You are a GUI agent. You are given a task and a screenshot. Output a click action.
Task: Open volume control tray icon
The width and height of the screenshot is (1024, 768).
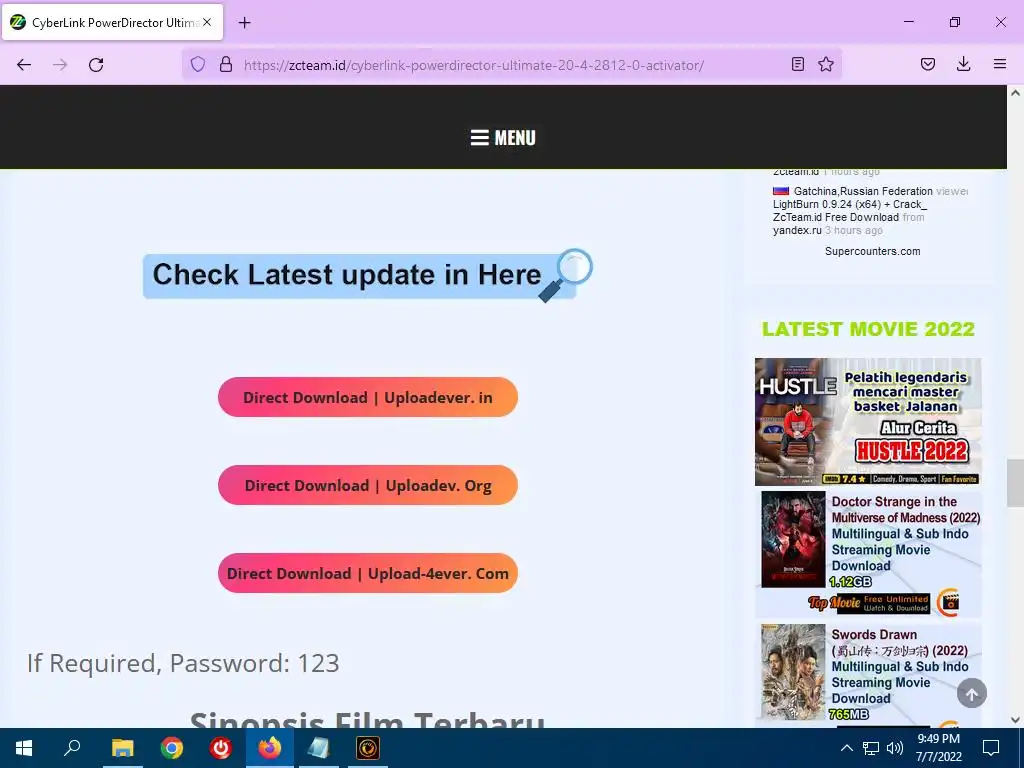coord(895,748)
